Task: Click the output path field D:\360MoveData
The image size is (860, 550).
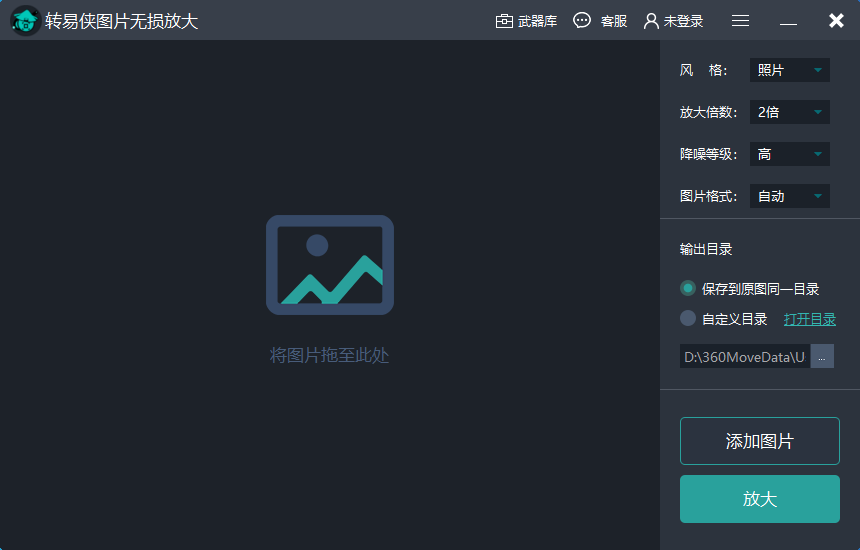Action: coord(745,356)
